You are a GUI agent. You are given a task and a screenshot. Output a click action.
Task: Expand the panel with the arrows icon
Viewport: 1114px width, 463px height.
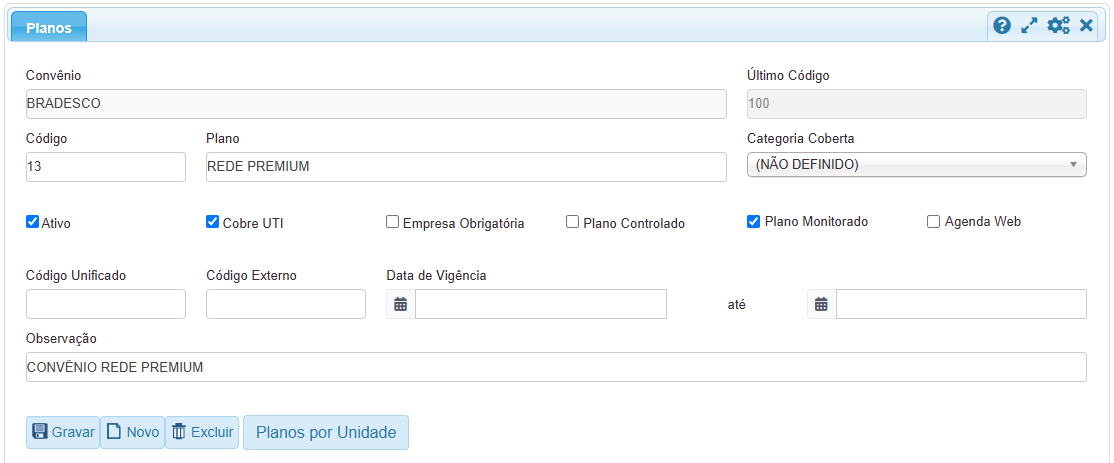1029,26
